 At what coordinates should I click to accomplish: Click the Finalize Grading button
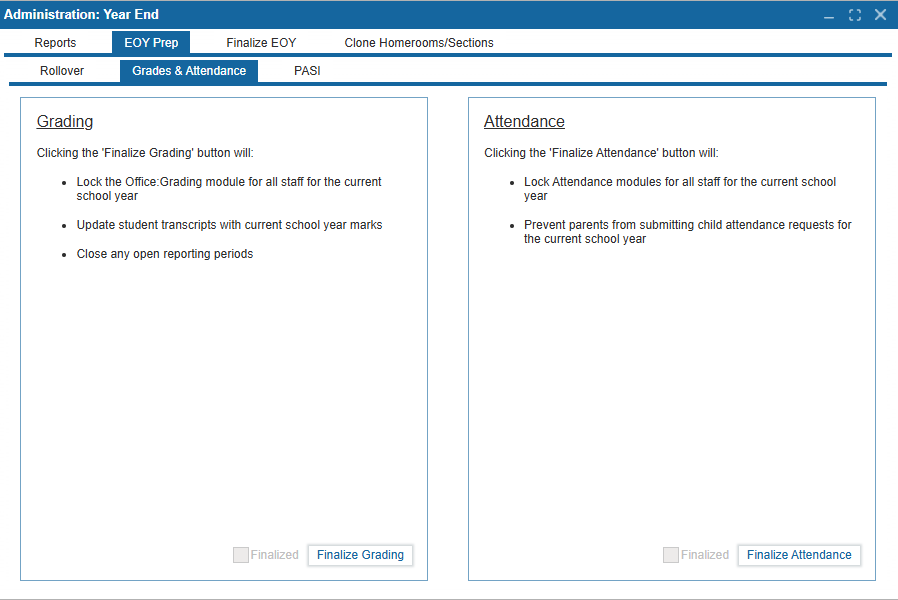(360, 555)
